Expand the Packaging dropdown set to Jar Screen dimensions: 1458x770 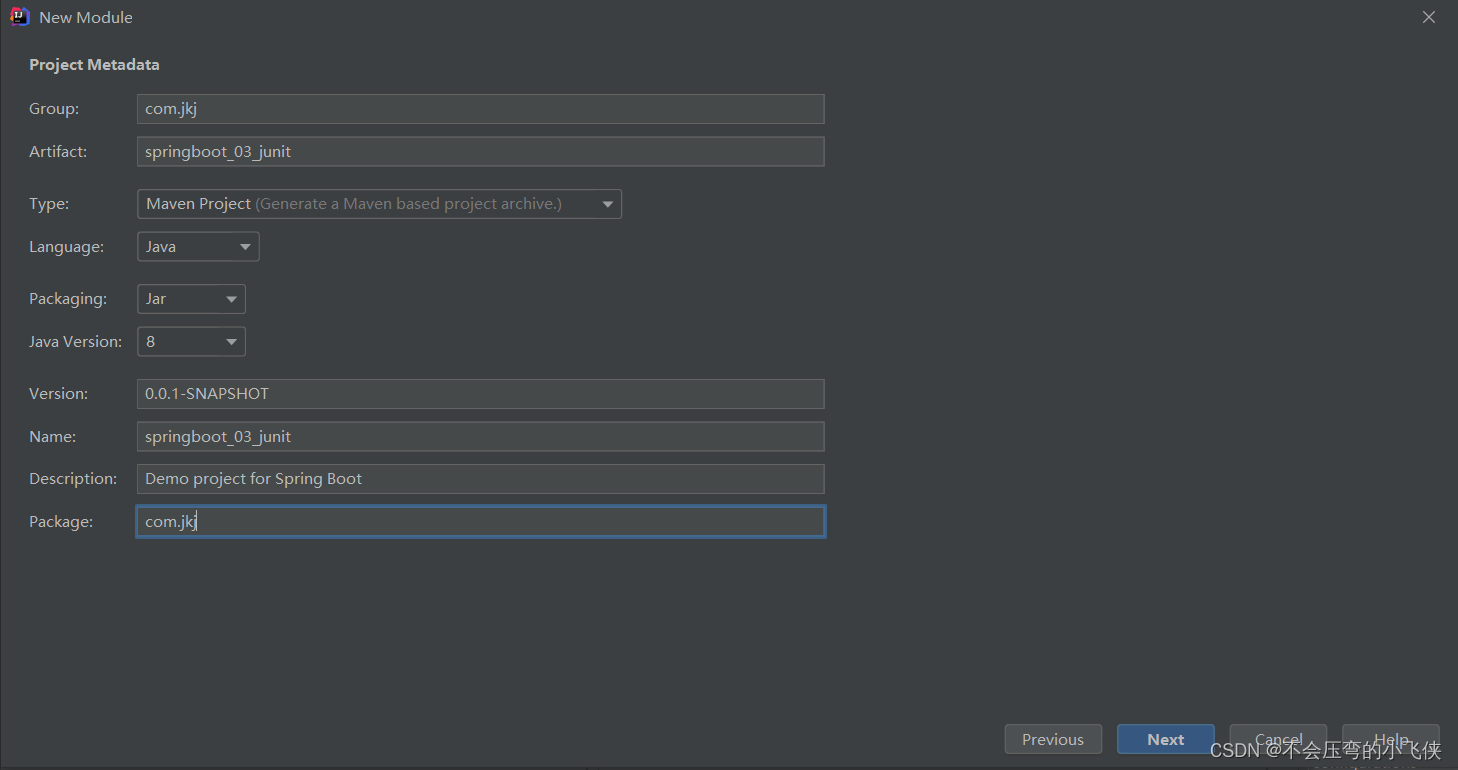pyautogui.click(x=191, y=299)
